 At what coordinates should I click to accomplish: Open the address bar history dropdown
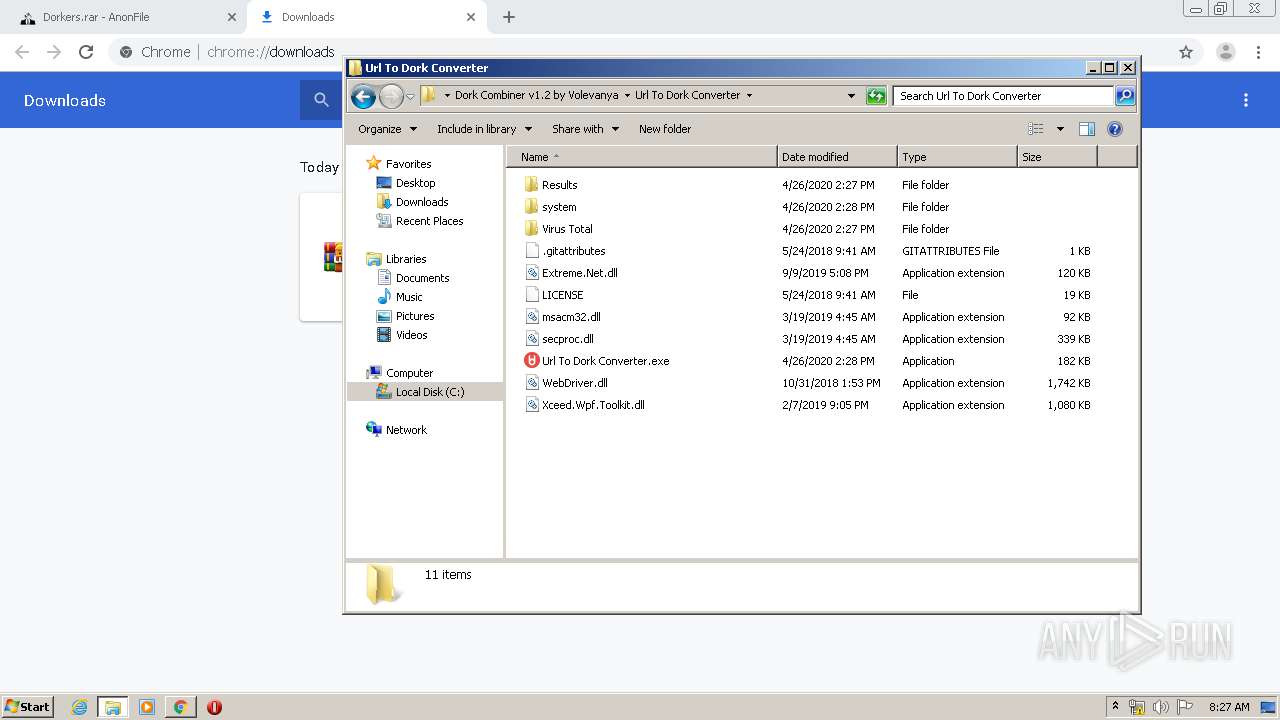coord(851,96)
